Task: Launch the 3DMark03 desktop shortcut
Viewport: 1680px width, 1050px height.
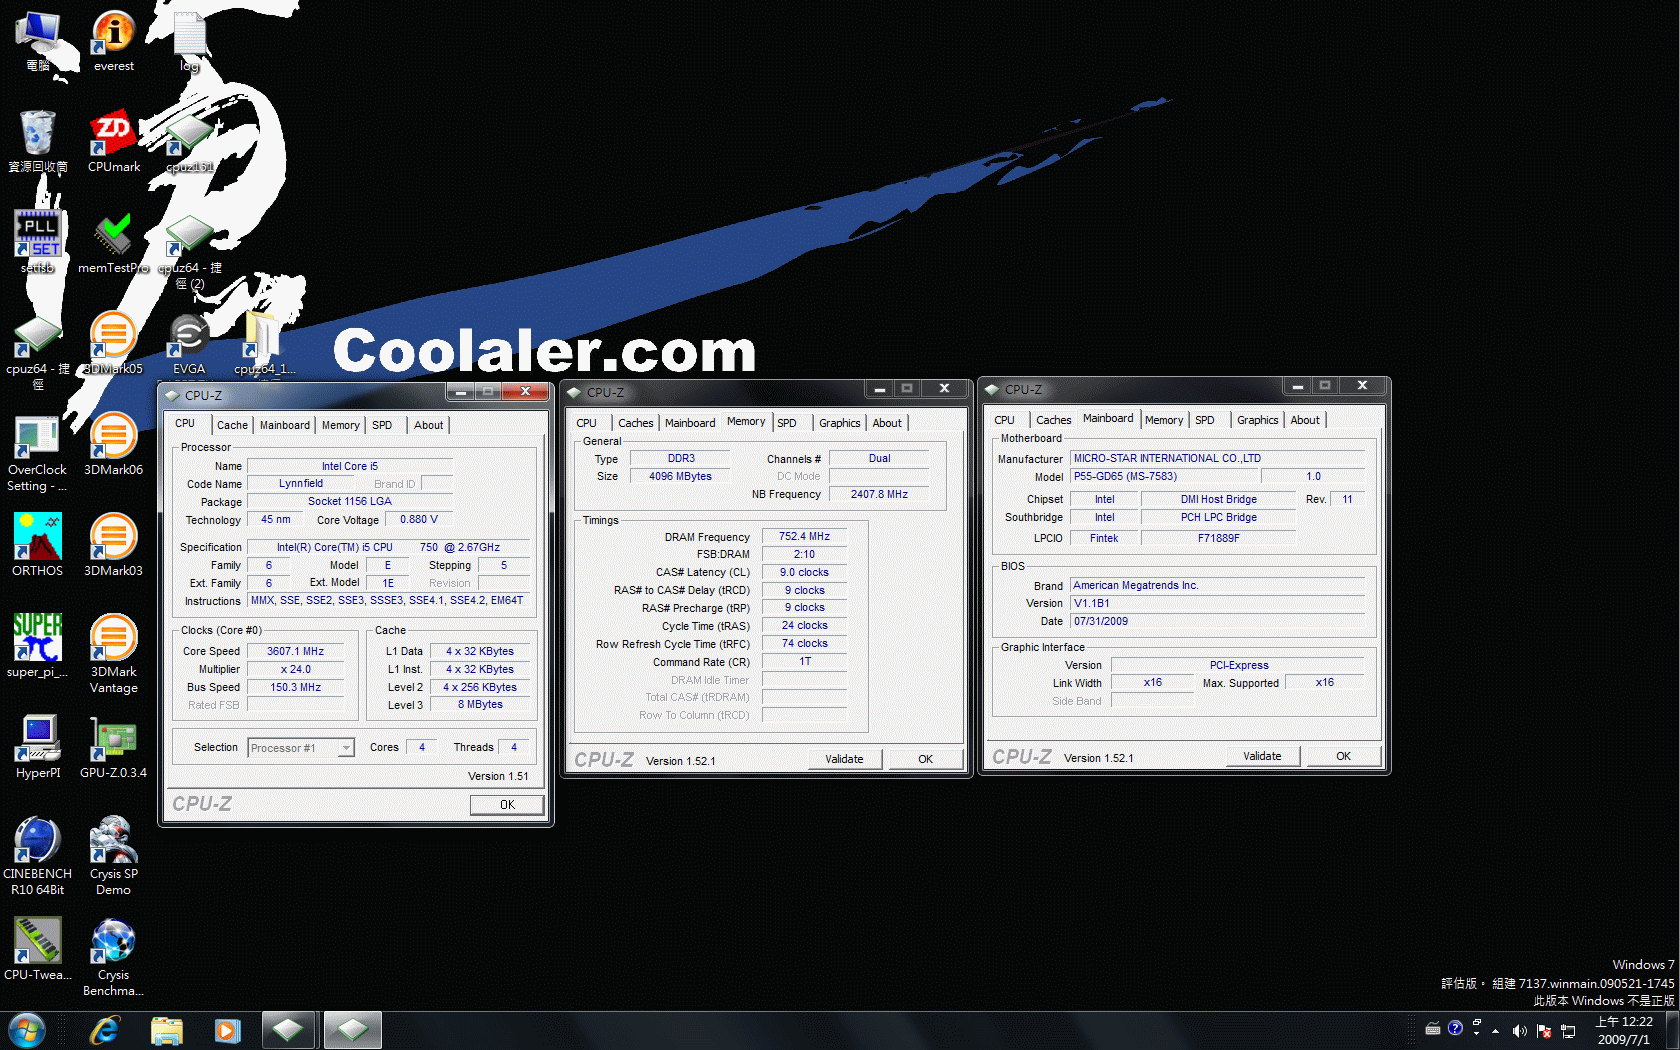Action: click(113, 545)
